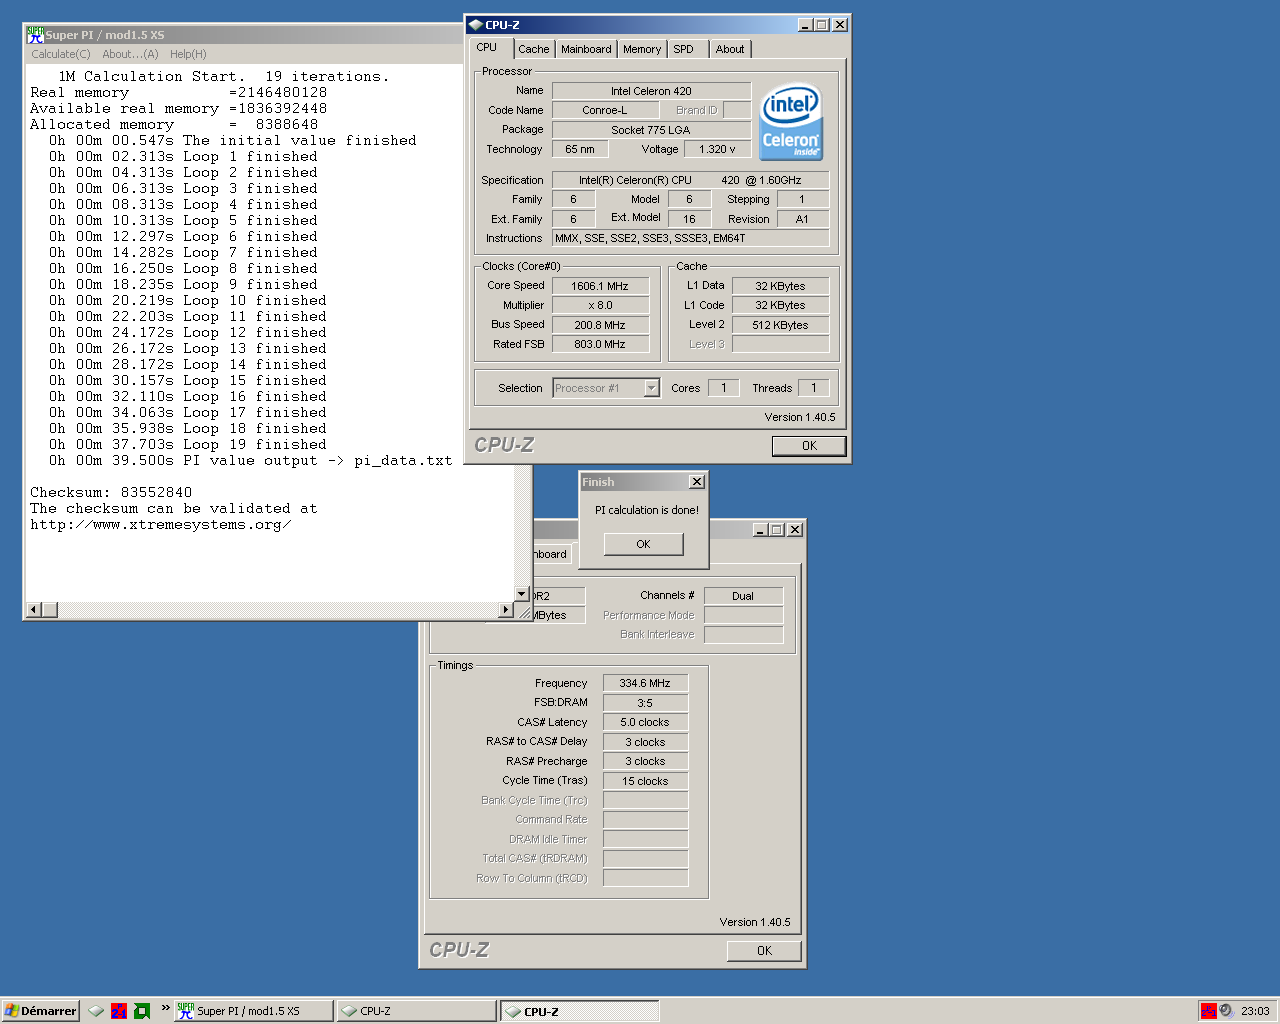
Task: Click the Intel Celeron inside logo
Action: click(791, 121)
